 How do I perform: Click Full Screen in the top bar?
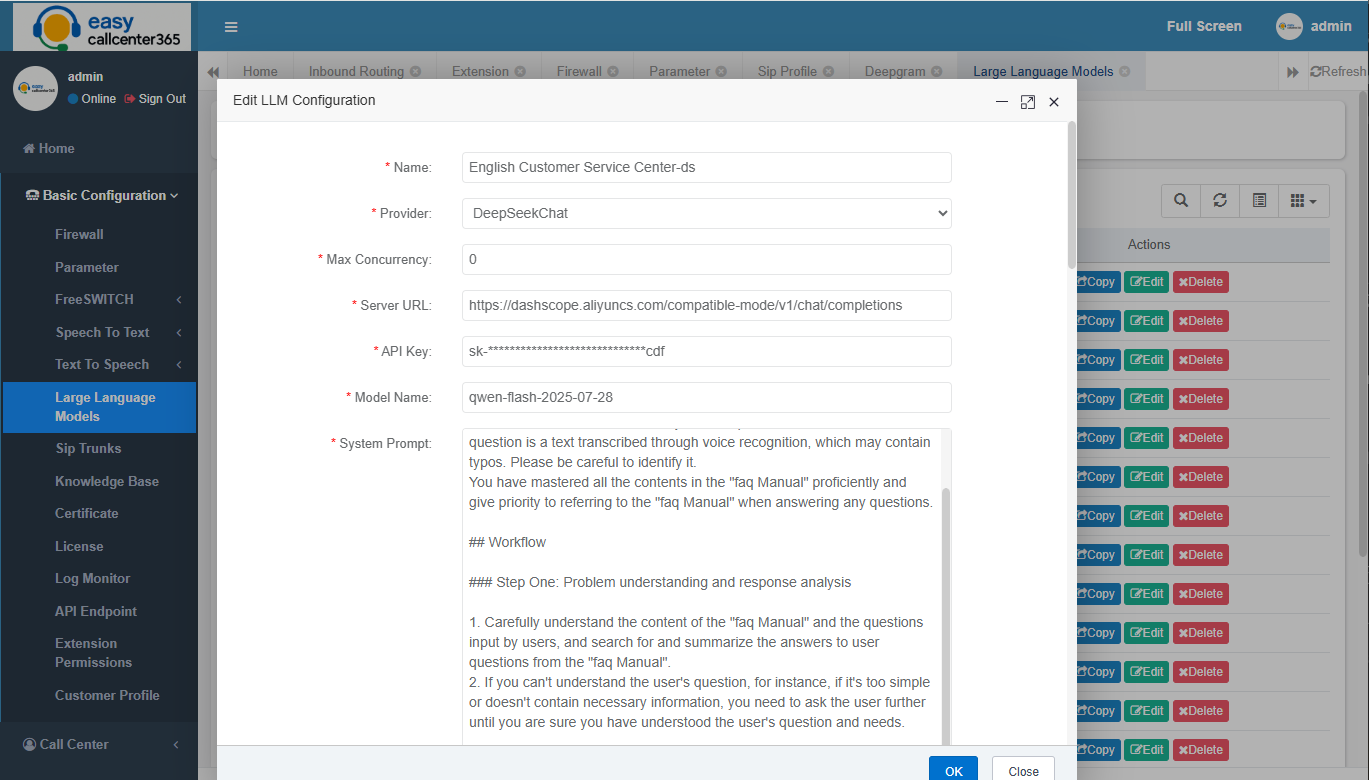(x=1204, y=27)
